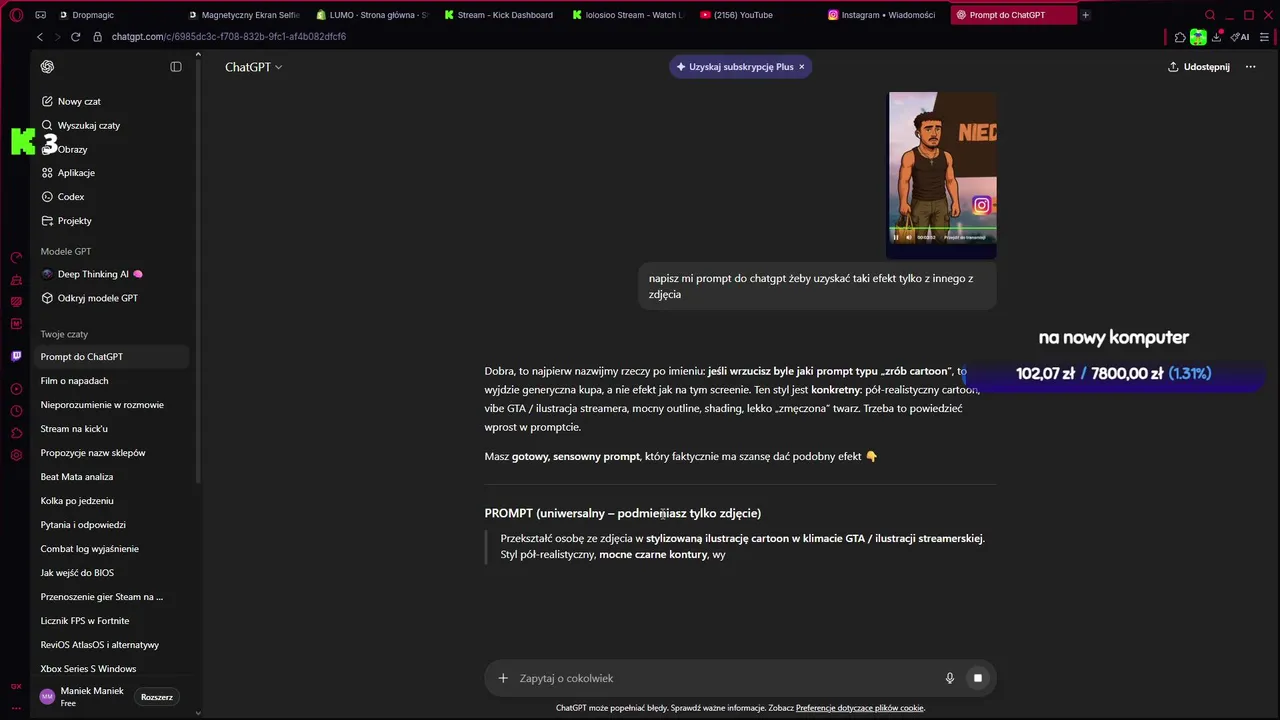Switch to LUMO Strona główna tab

[372, 15]
